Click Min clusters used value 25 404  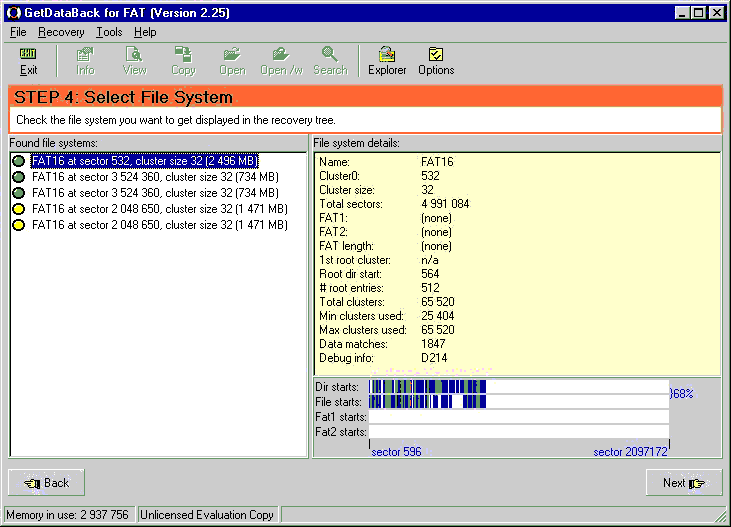[x=437, y=316]
